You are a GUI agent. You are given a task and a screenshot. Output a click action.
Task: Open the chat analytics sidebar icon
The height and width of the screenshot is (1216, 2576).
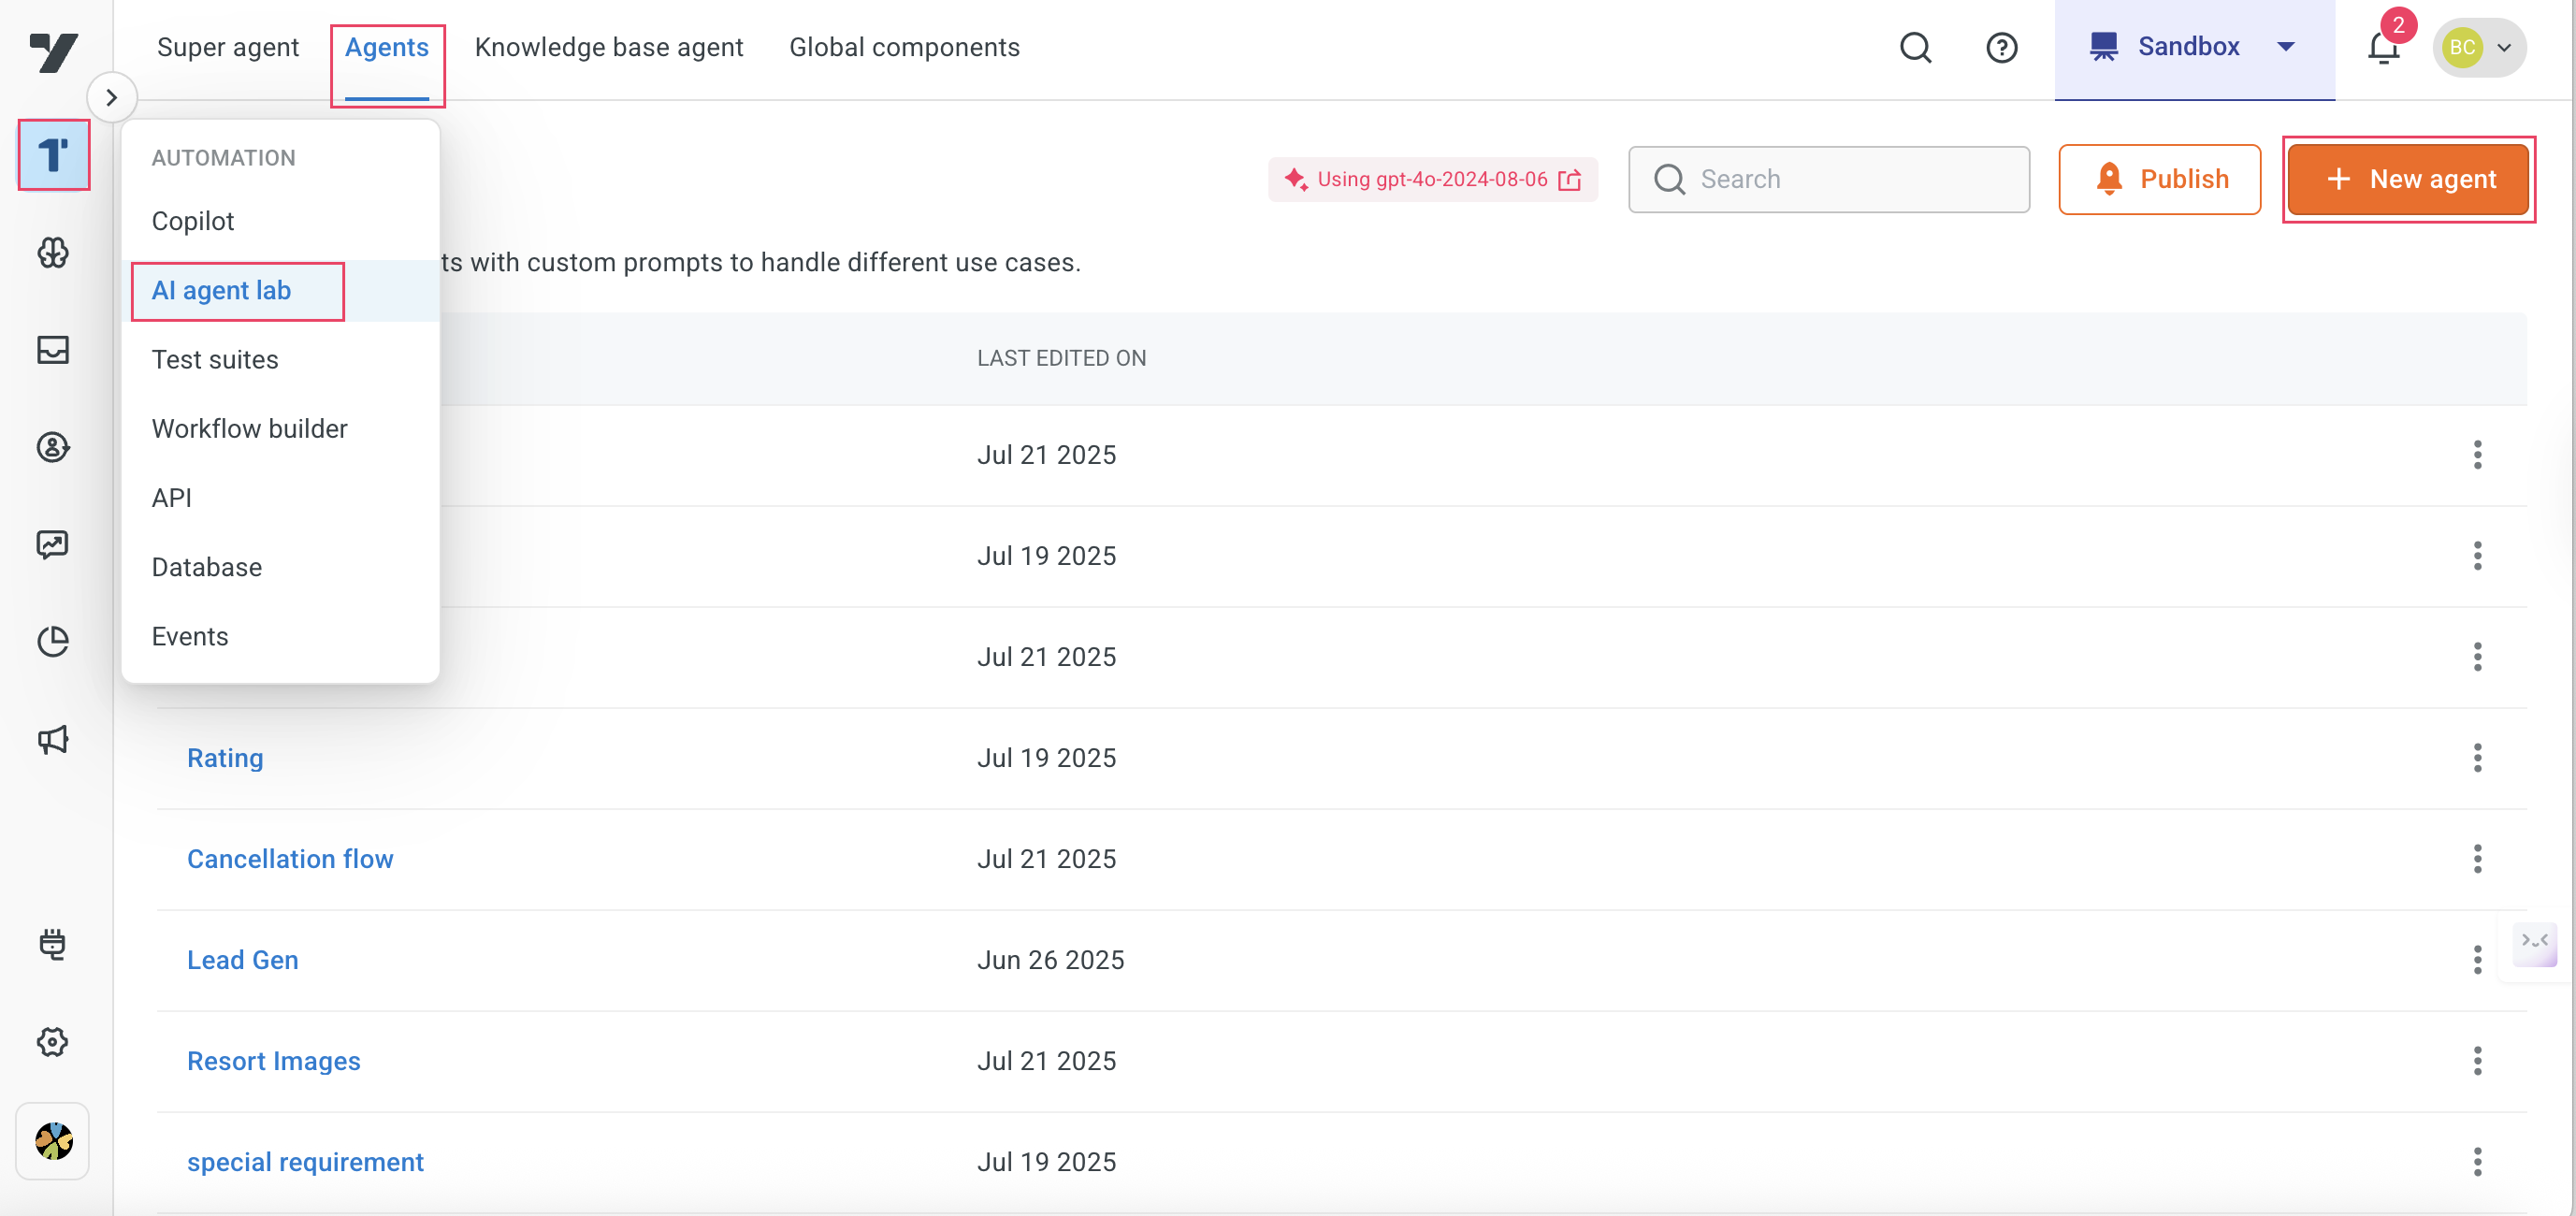[x=53, y=544]
